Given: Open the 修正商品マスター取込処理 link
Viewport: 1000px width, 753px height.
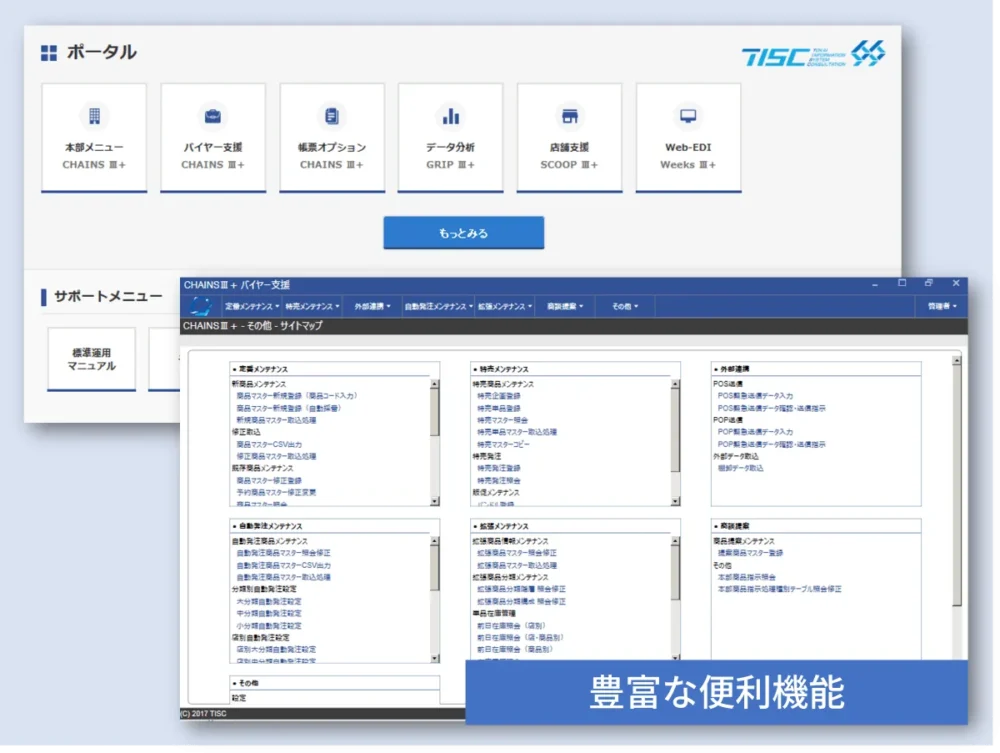Looking at the screenshot, I should [276, 457].
